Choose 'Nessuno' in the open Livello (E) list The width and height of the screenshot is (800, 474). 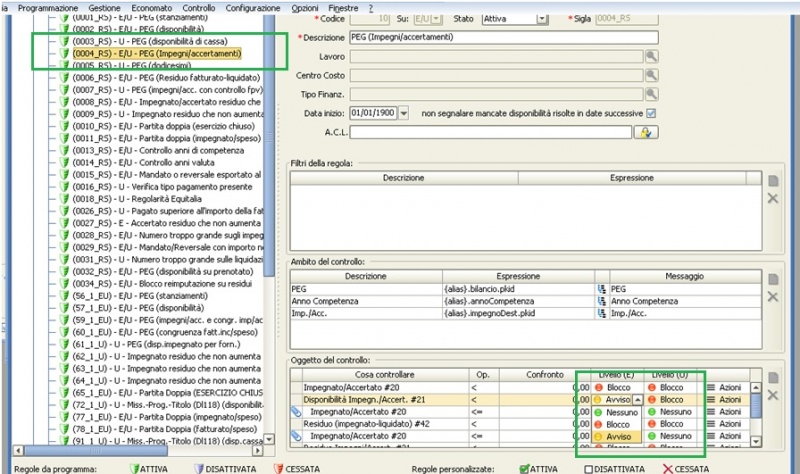(x=621, y=411)
